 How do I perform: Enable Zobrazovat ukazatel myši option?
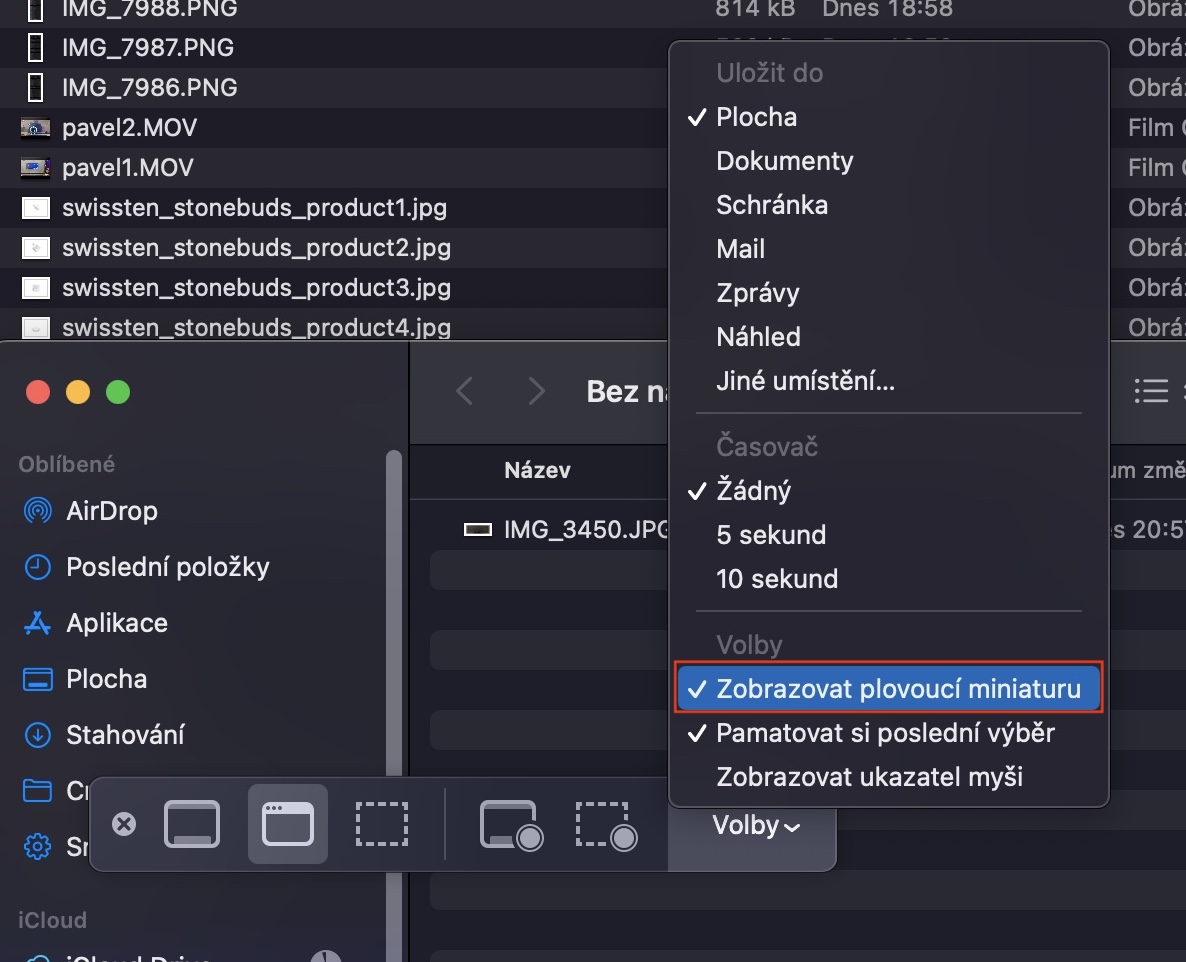coord(869,777)
